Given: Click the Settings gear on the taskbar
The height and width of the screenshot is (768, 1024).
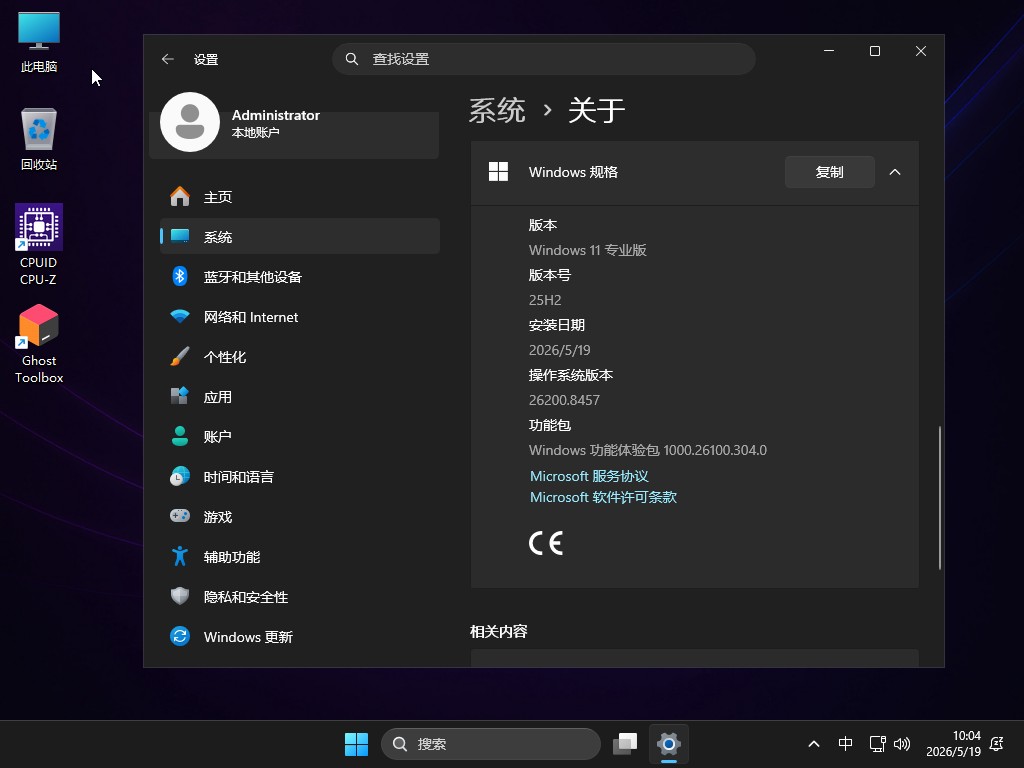Looking at the screenshot, I should tap(669, 744).
